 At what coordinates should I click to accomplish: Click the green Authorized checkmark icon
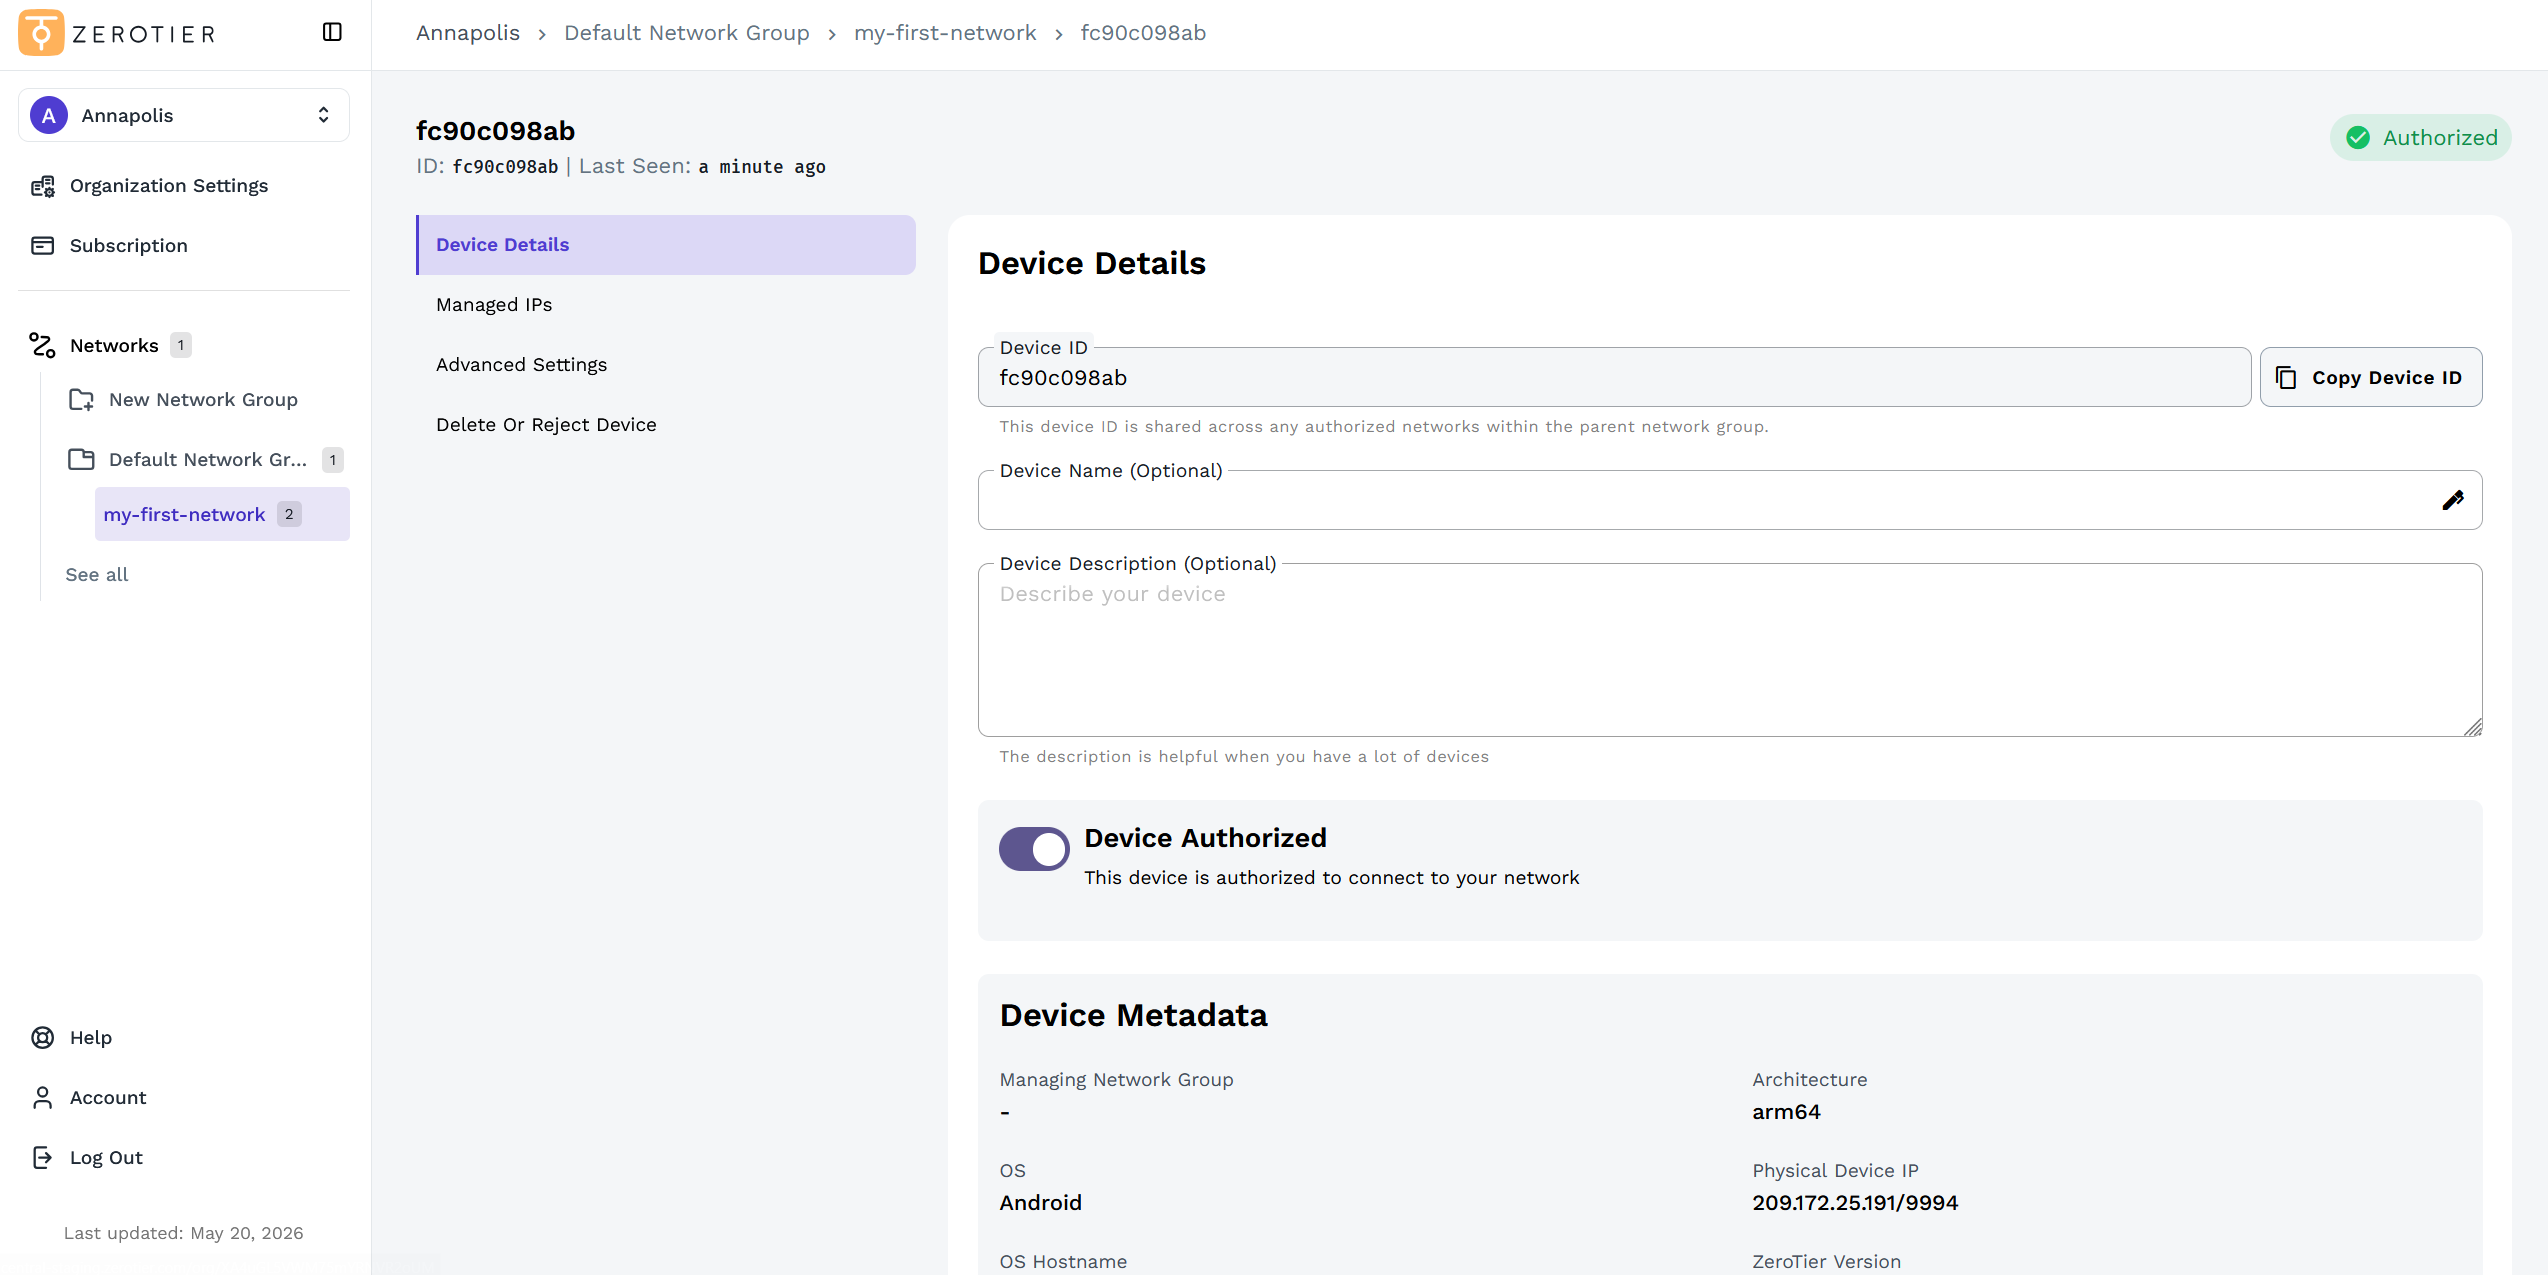click(x=2358, y=138)
